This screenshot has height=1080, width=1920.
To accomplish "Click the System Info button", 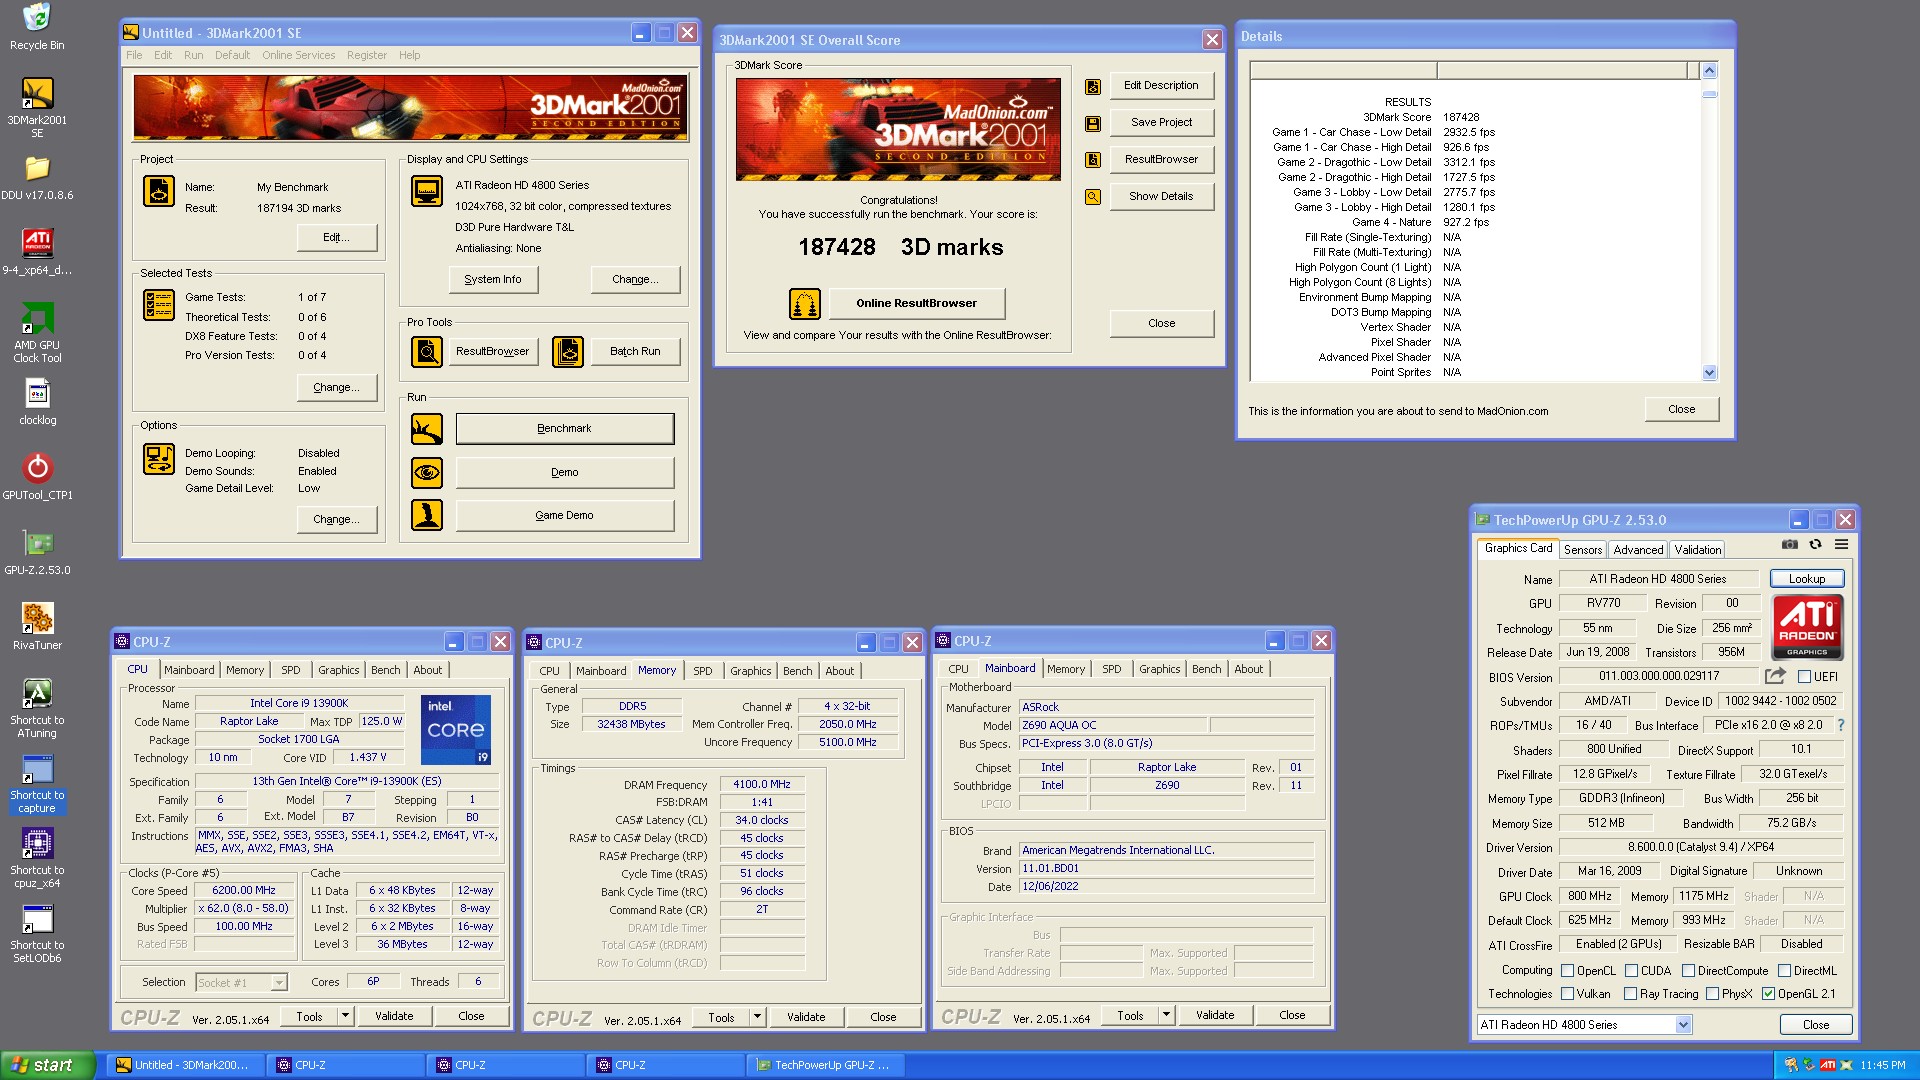I will pyautogui.click(x=493, y=280).
